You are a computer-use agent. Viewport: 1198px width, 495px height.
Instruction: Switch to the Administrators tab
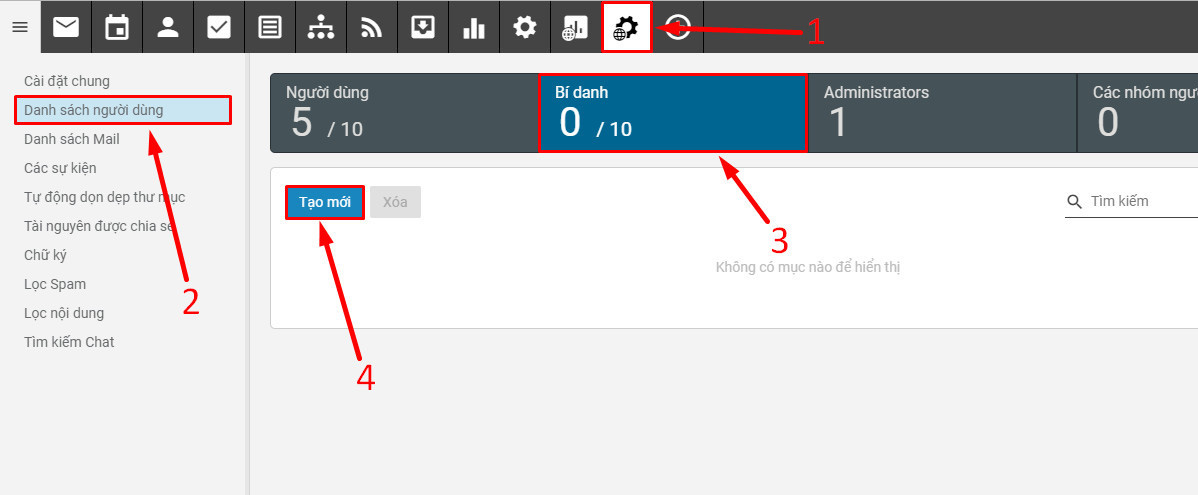point(942,113)
